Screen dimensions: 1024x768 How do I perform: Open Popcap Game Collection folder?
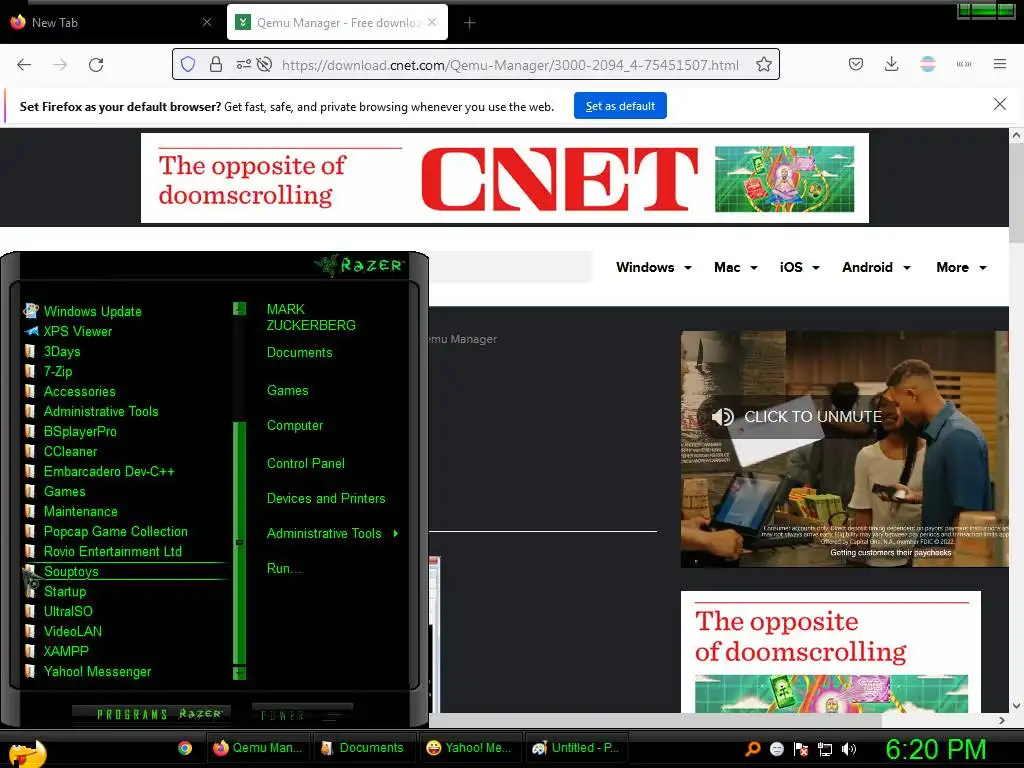[x=115, y=532]
